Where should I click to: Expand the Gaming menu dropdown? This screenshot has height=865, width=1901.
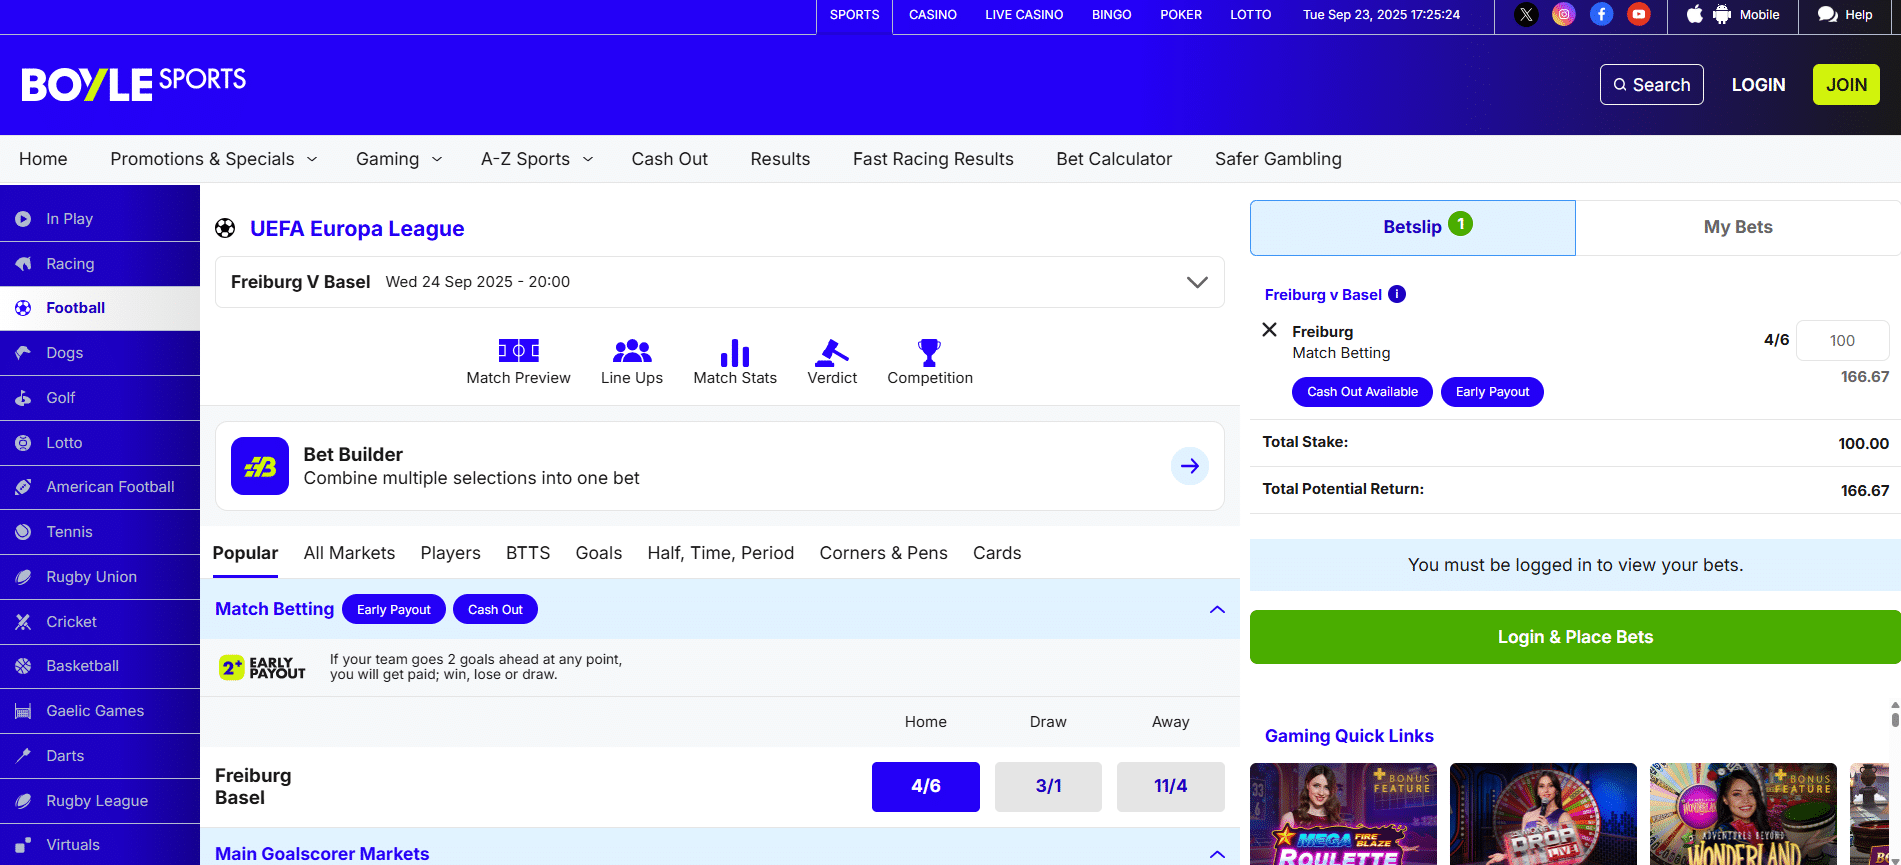[437, 159]
